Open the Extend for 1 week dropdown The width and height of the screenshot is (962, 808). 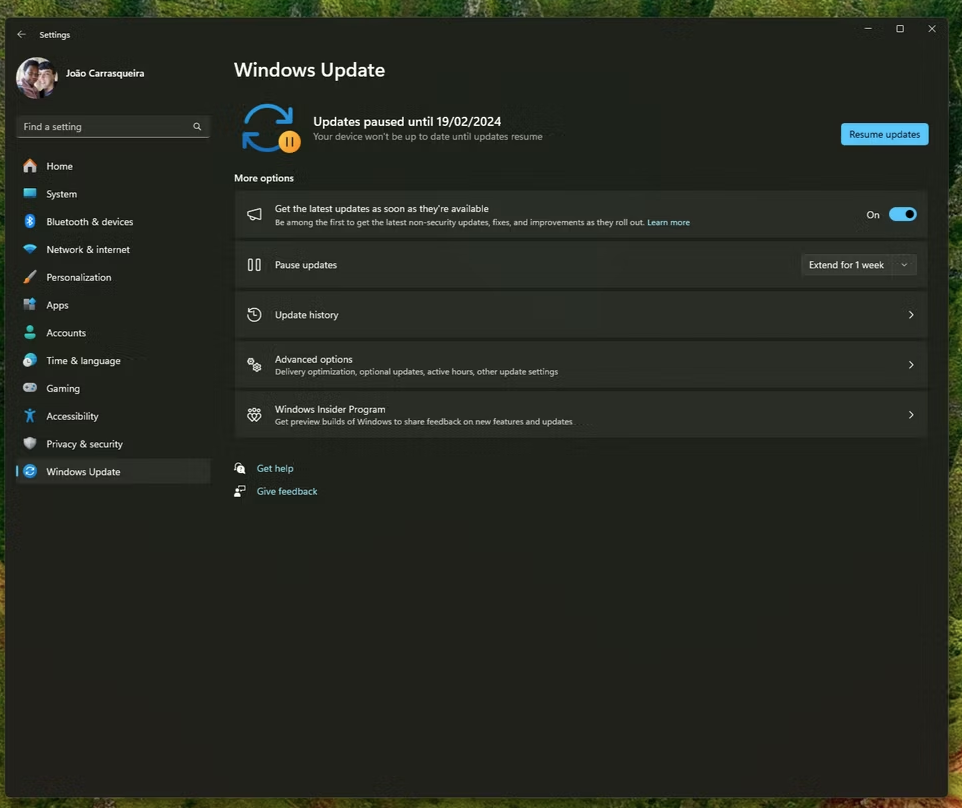pyautogui.click(x=858, y=265)
